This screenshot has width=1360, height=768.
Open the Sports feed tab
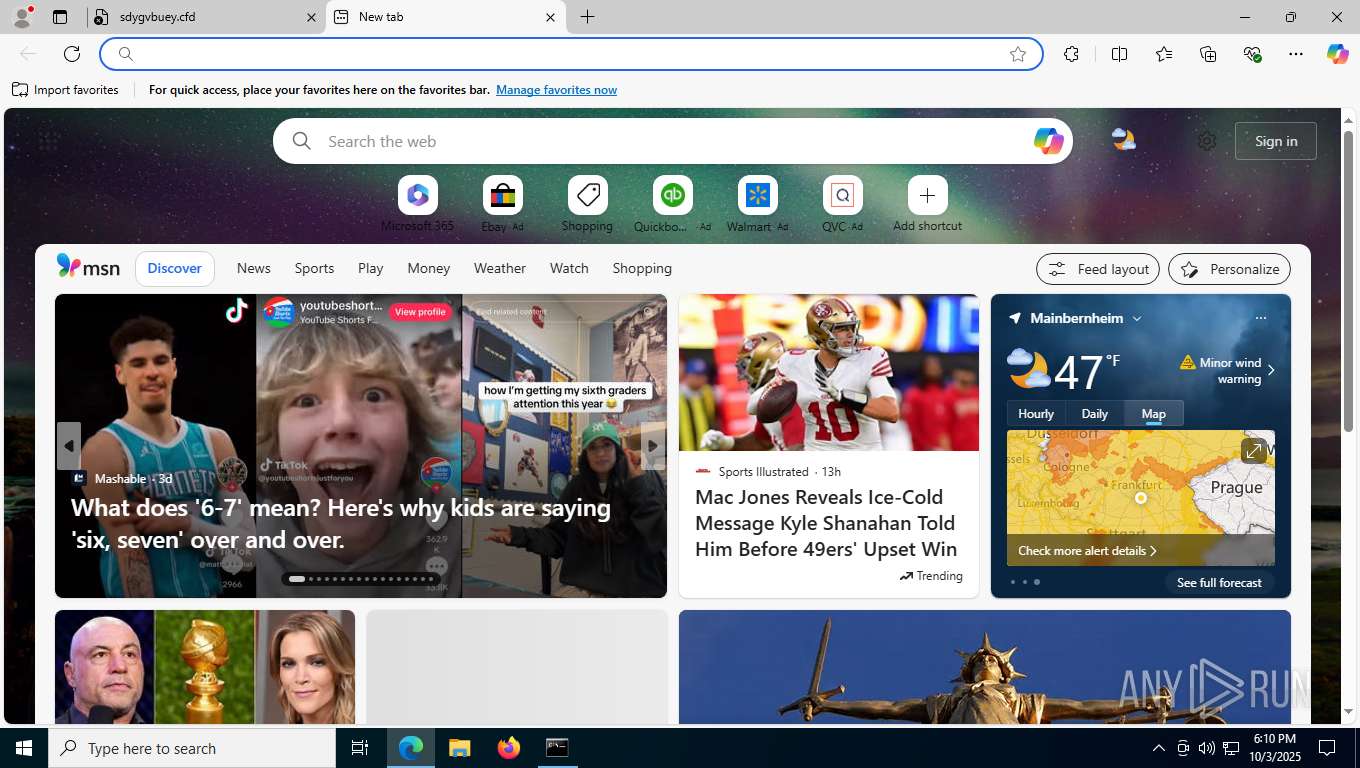[314, 268]
